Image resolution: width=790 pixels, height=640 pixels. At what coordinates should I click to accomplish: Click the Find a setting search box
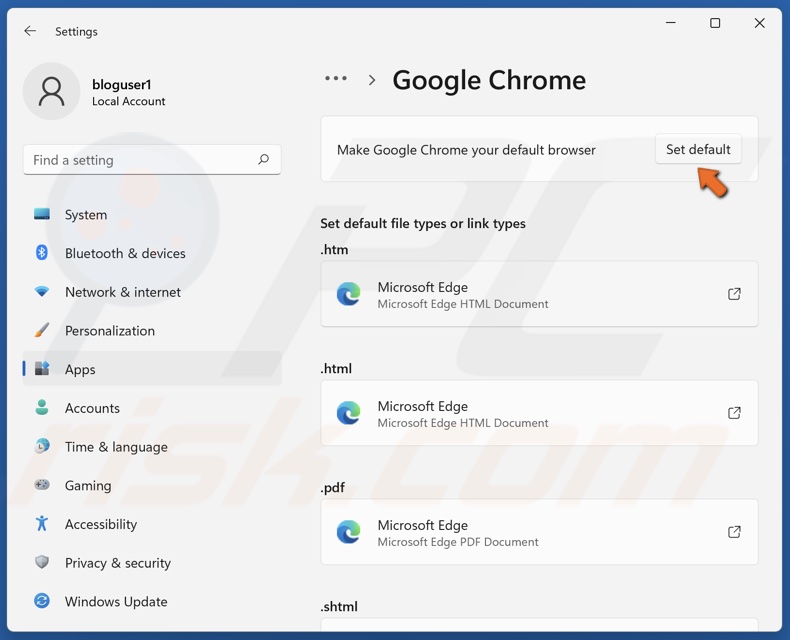(140, 160)
